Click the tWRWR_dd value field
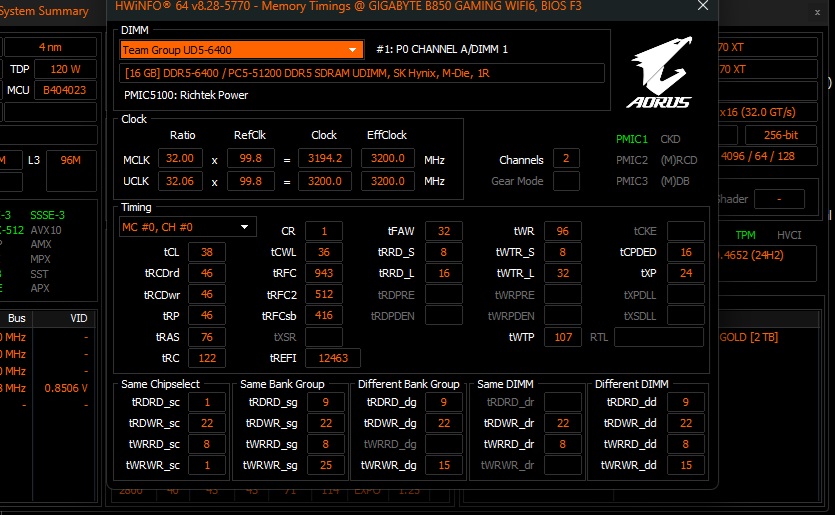Viewport: 835px width, 515px height. tap(686, 465)
